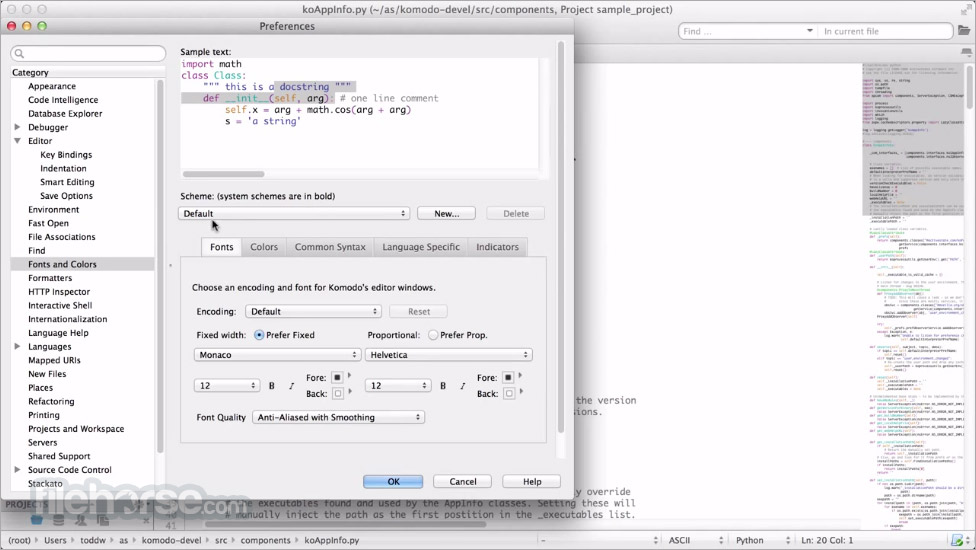Screen dimensions: 976x550
Task: Select Key Bindings under Editor
Action: pos(66,154)
